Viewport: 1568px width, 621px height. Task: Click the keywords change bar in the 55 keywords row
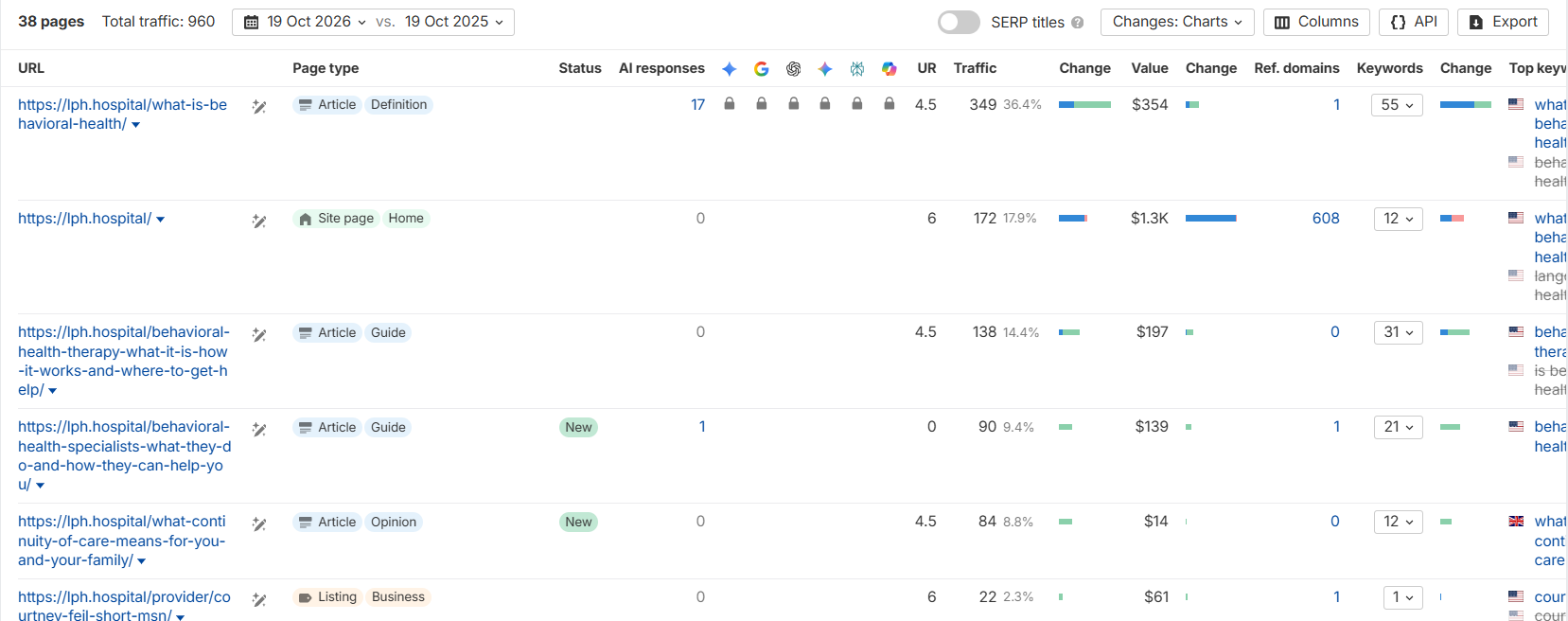(x=1465, y=104)
